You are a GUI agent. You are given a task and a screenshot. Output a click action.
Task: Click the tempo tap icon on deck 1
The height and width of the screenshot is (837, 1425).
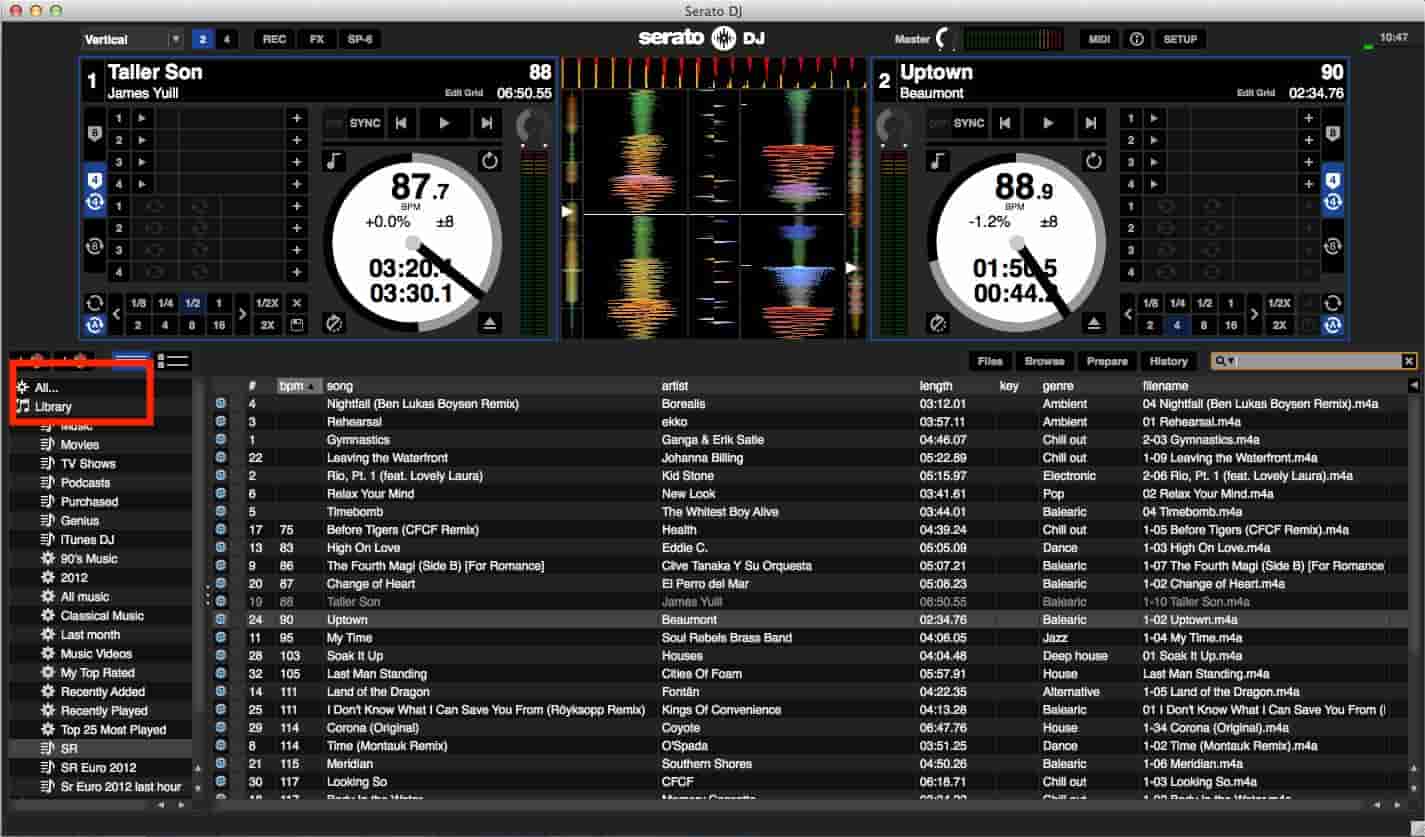[334, 323]
